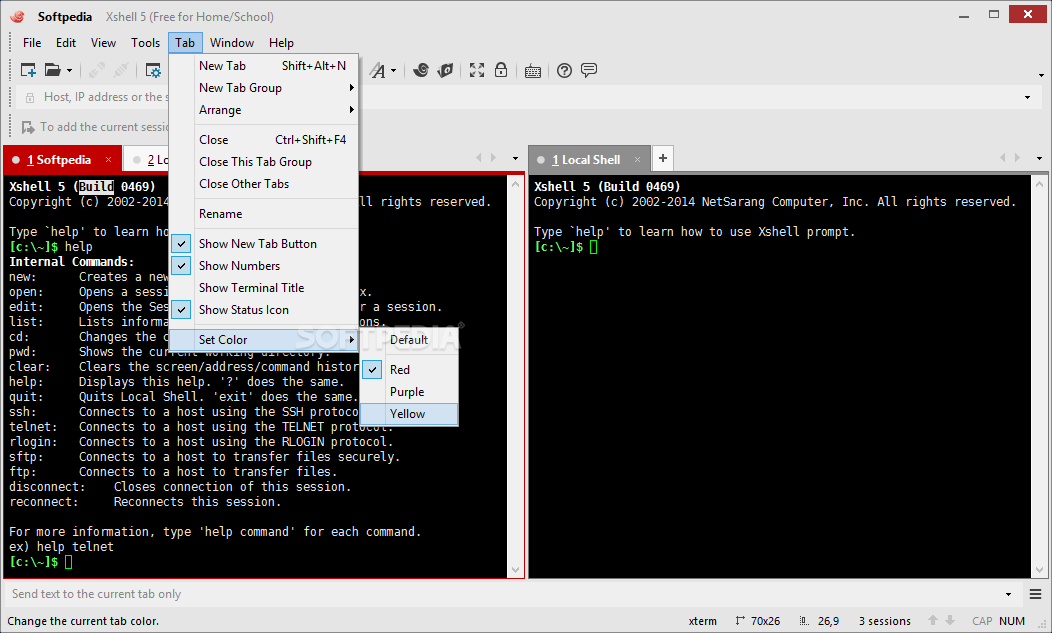The width and height of the screenshot is (1052, 633).
Task: Expand the Open folder dropdown arrow
Action: [x=69, y=70]
